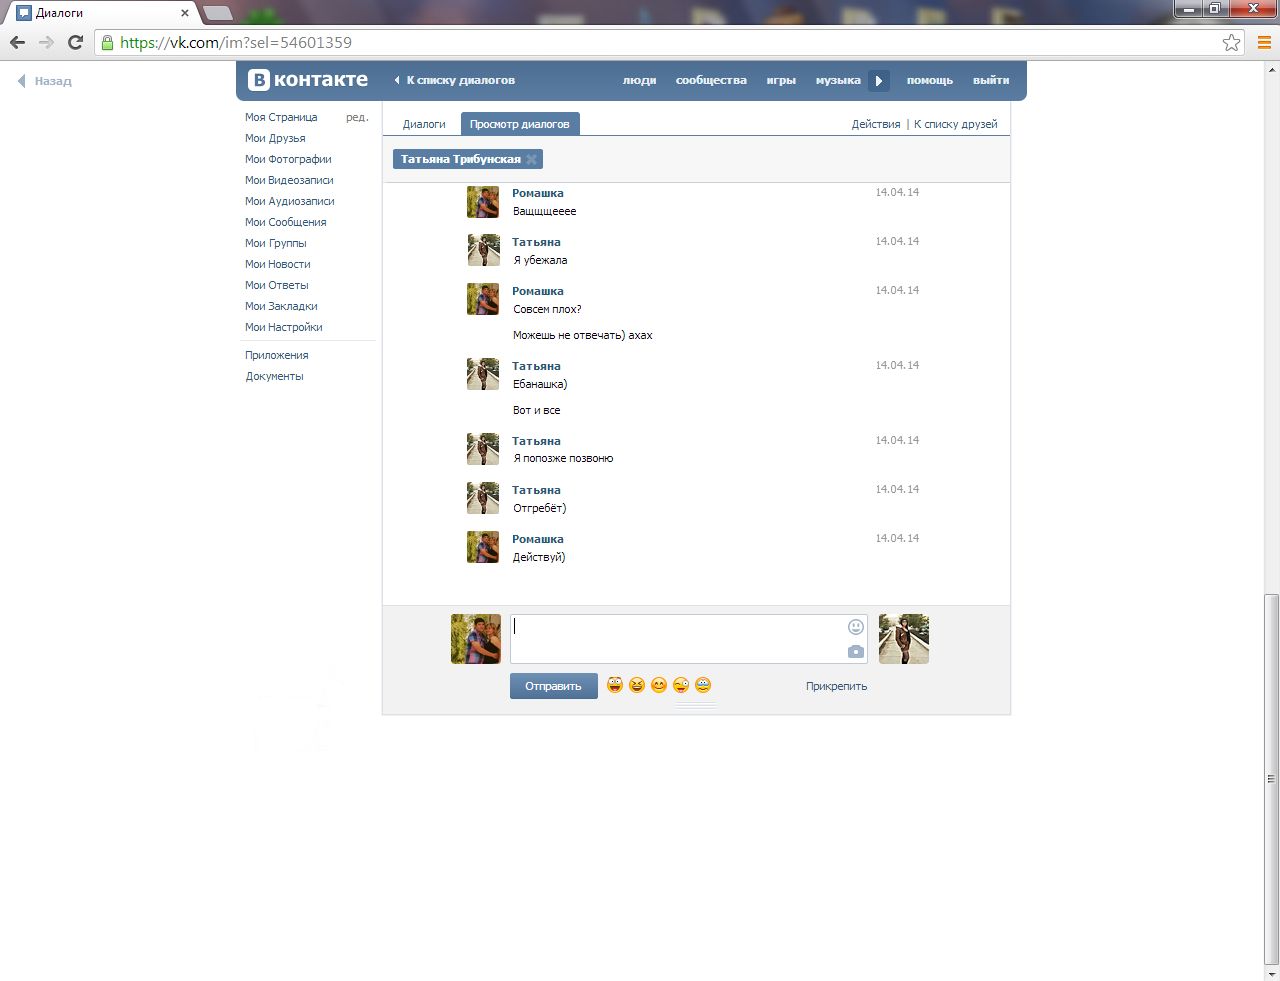
Task: Open Мои Группы
Action: 276,243
